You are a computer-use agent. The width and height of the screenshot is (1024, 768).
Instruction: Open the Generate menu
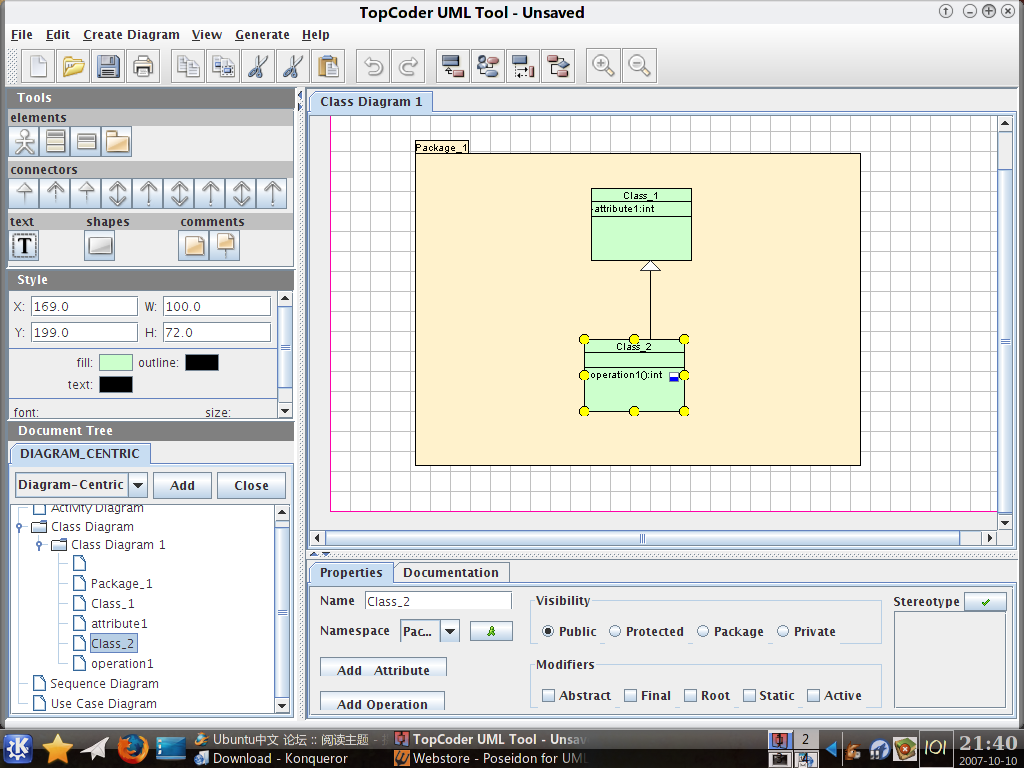[262, 35]
